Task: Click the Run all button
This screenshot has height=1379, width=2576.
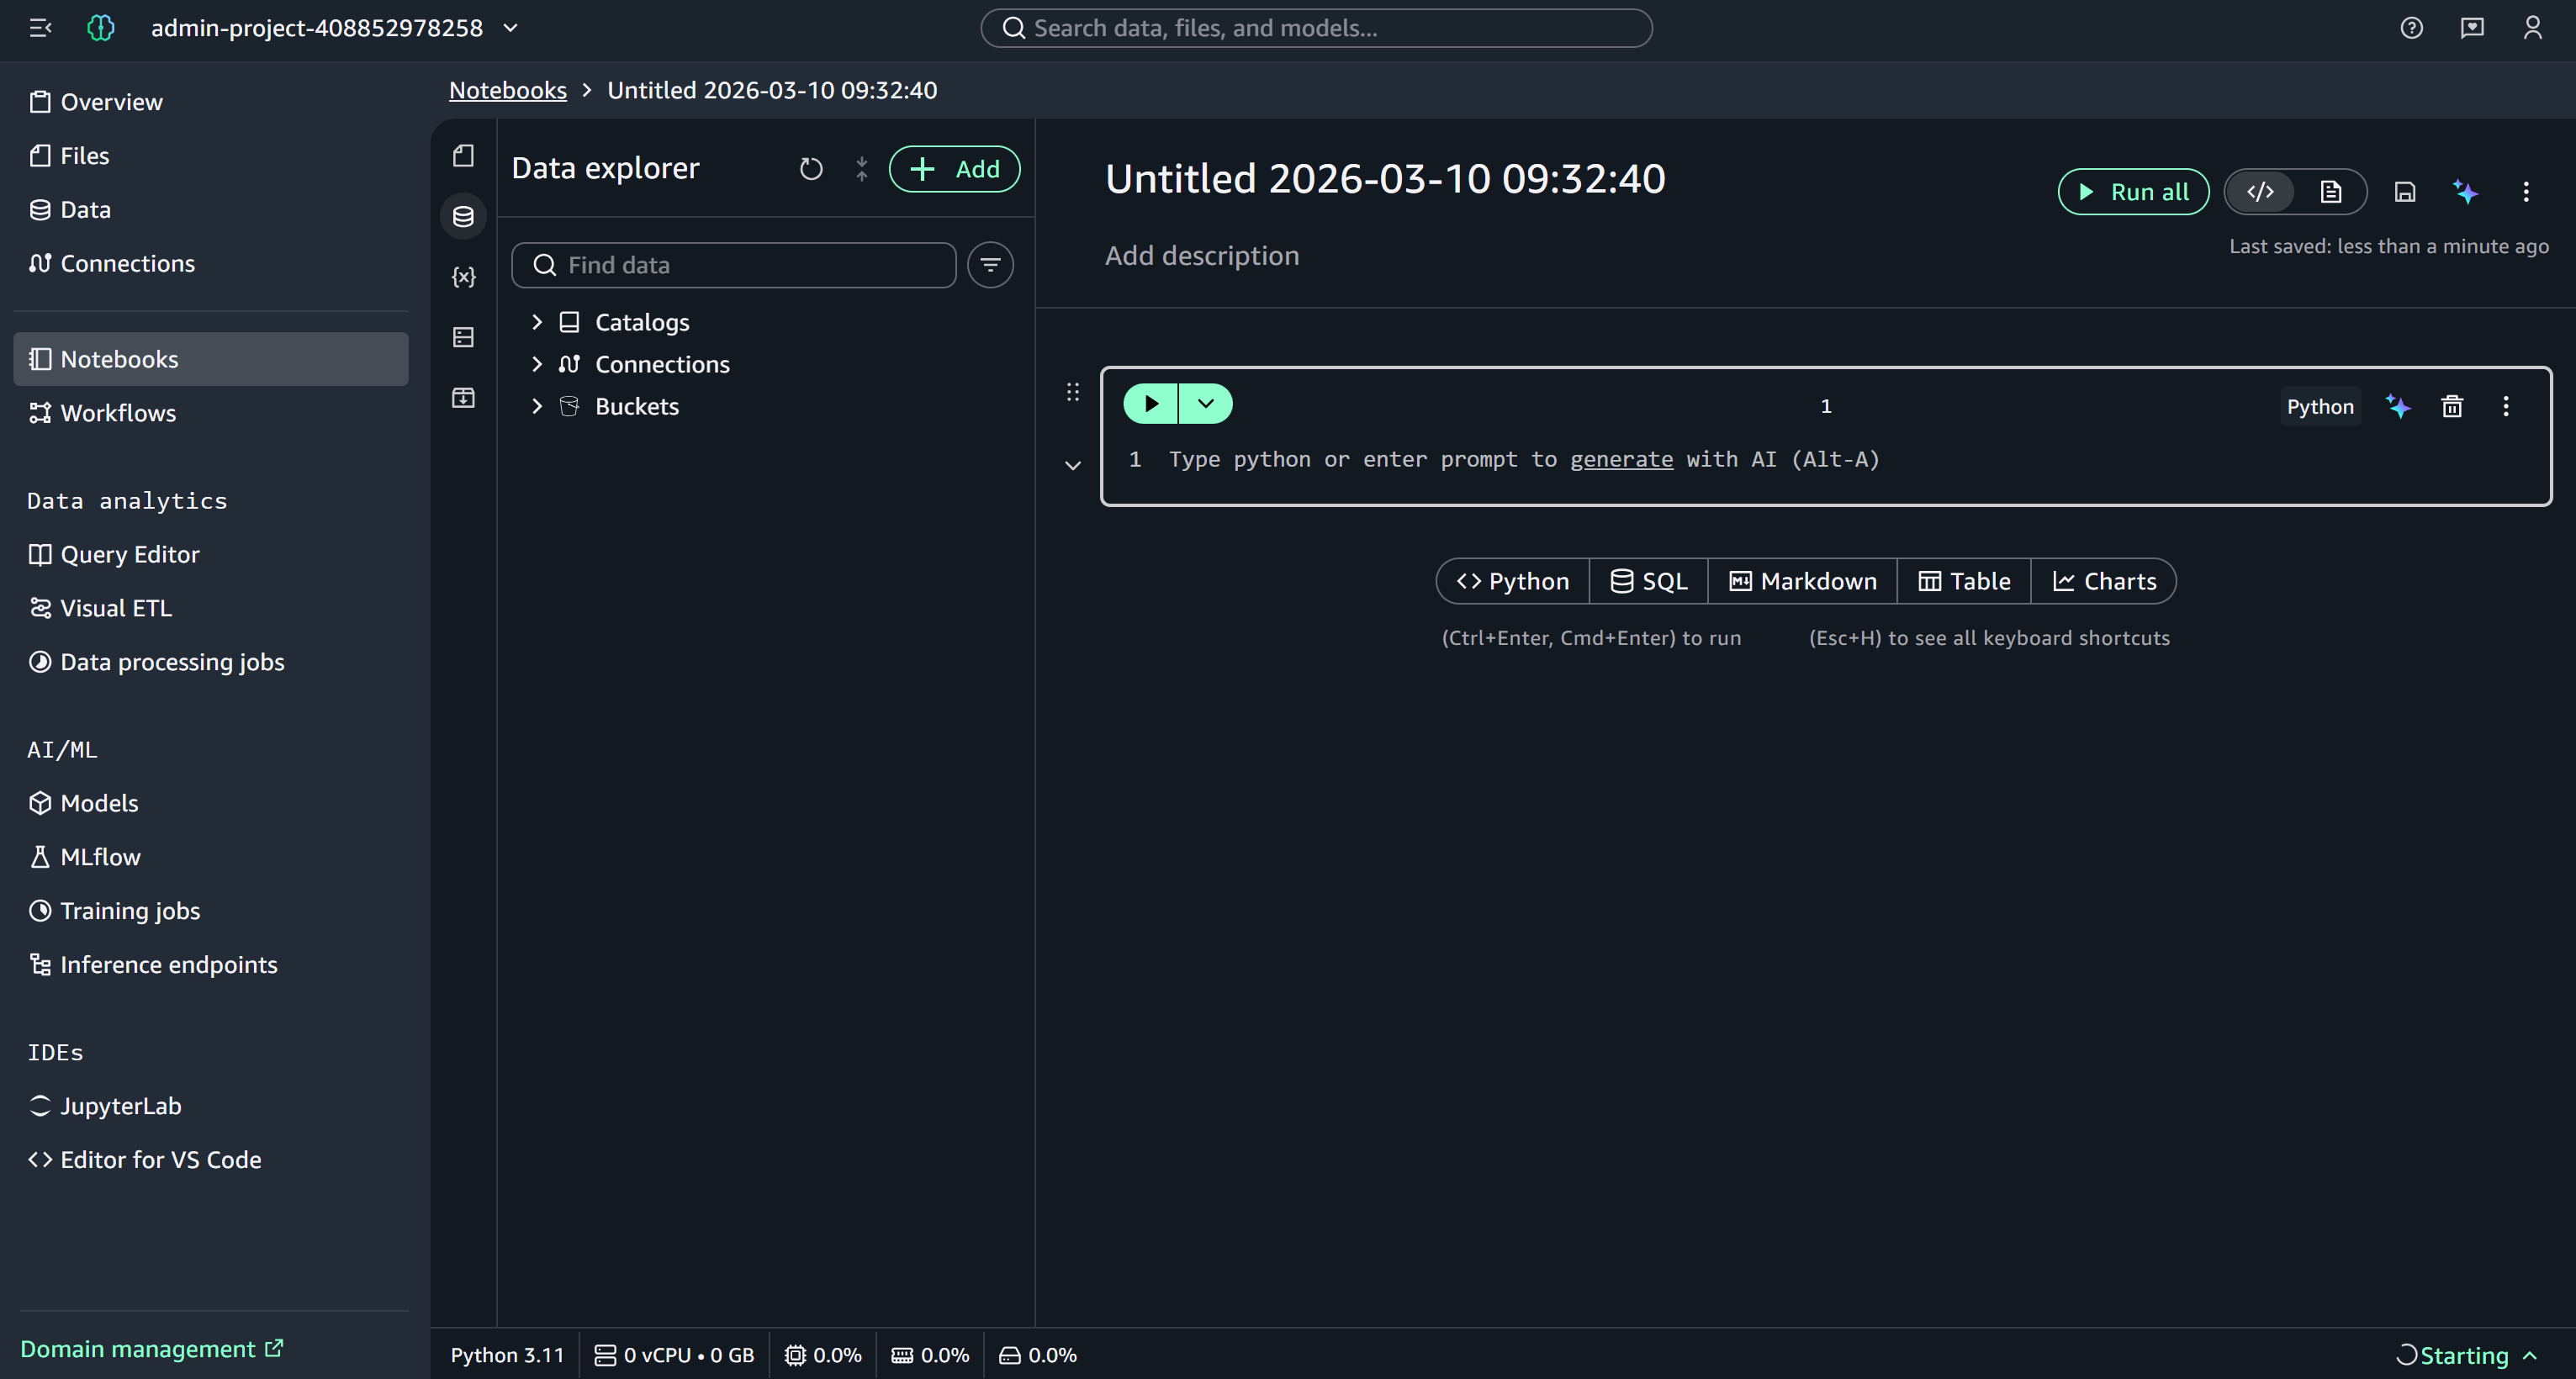Action: coord(2133,192)
